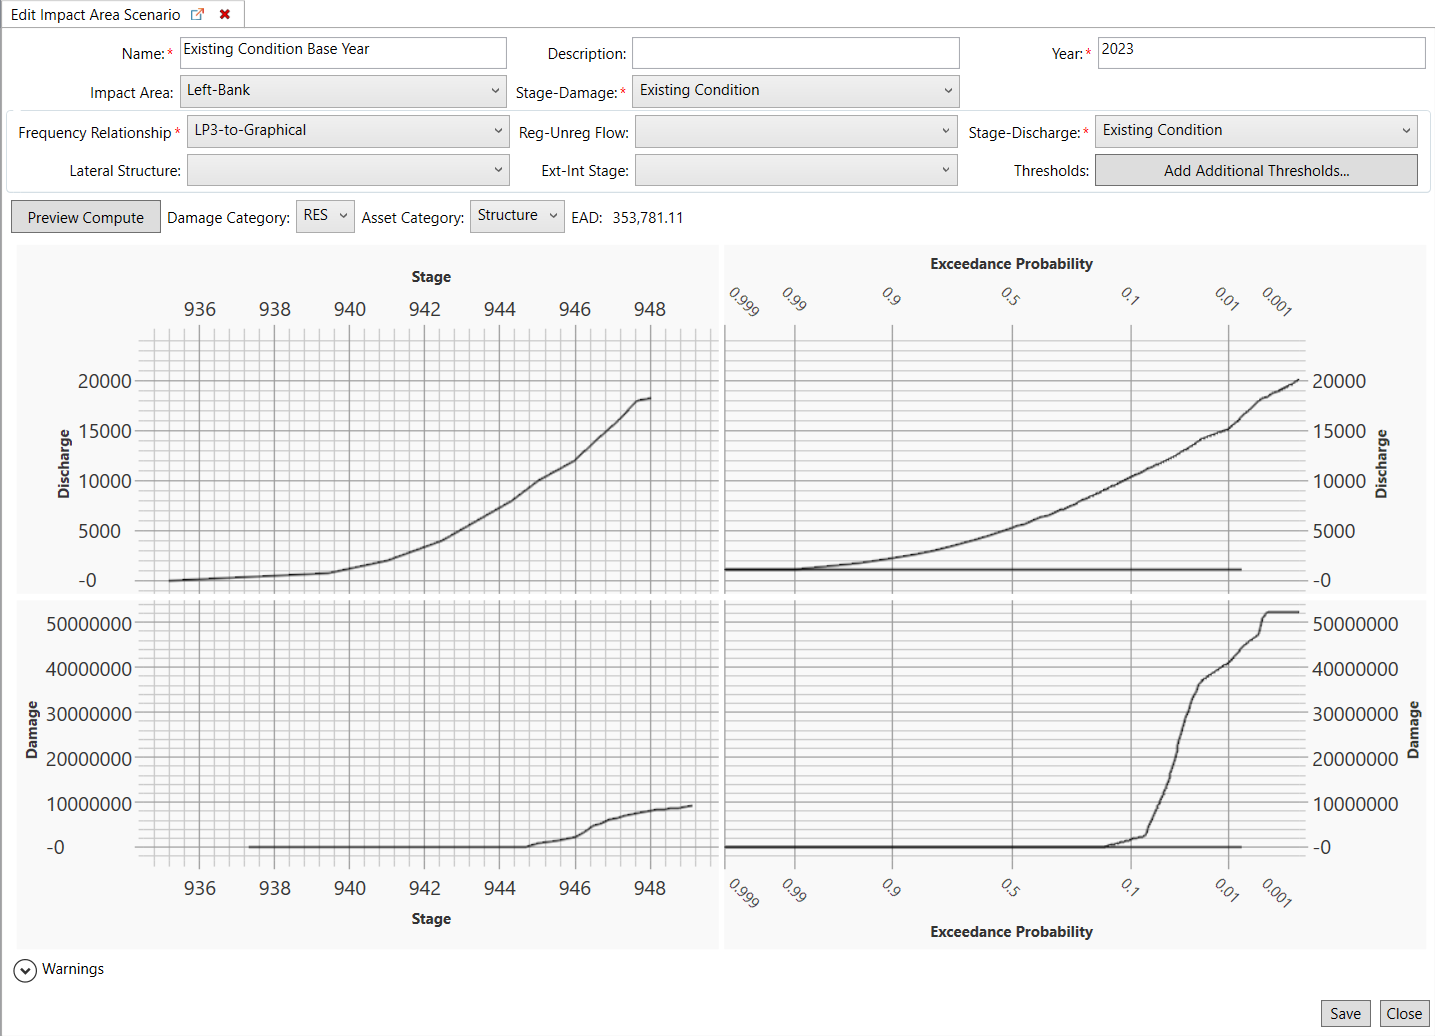Click the Description input field

pyautogui.click(x=795, y=53)
